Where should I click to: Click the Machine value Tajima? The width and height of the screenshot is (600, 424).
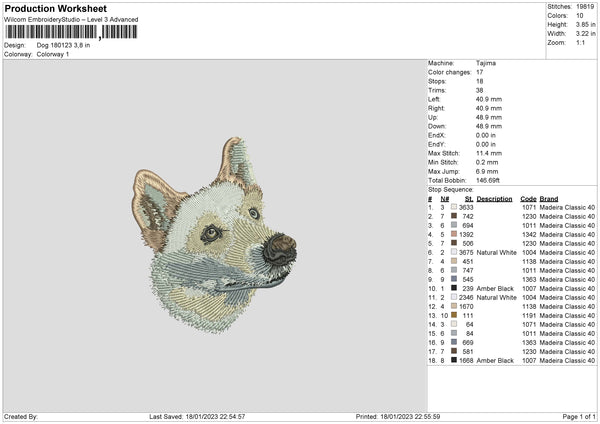pyautogui.click(x=487, y=63)
